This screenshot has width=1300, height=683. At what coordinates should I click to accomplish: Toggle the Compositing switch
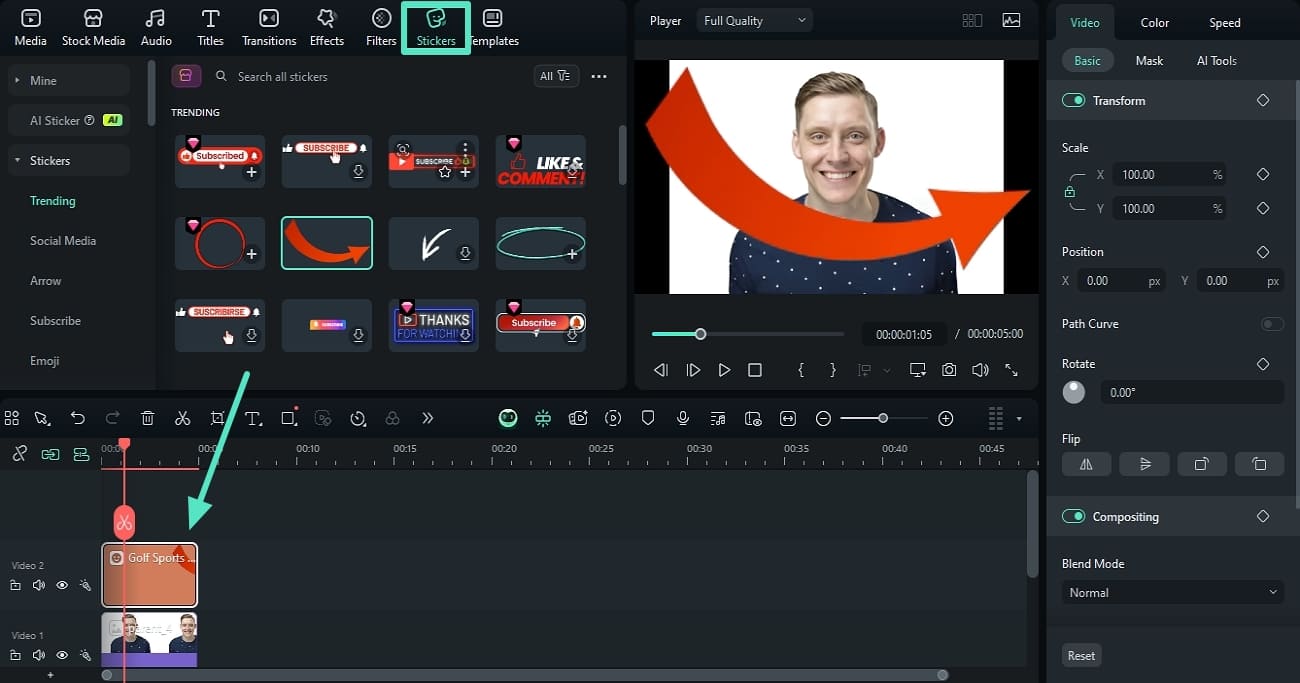(1073, 516)
